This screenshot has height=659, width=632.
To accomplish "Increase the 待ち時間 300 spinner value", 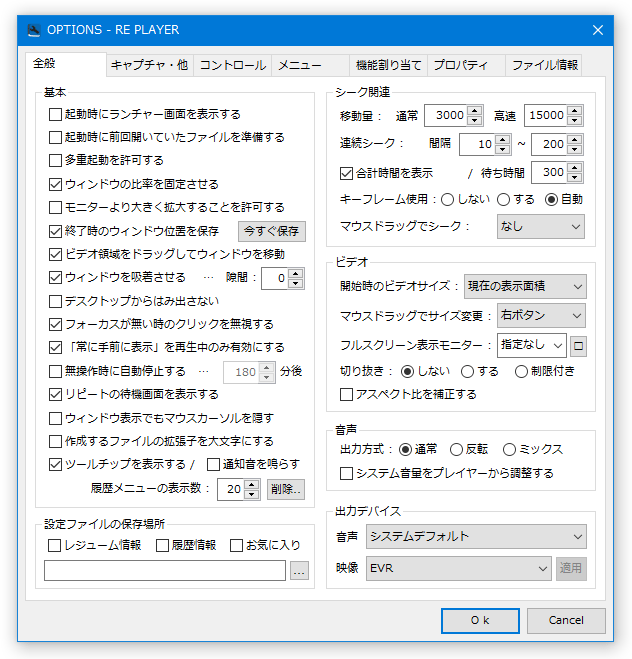I will pos(574,168).
